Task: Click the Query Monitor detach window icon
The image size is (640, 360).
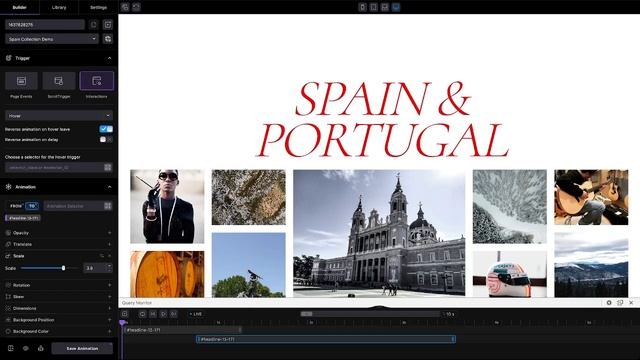Action: tap(620, 303)
